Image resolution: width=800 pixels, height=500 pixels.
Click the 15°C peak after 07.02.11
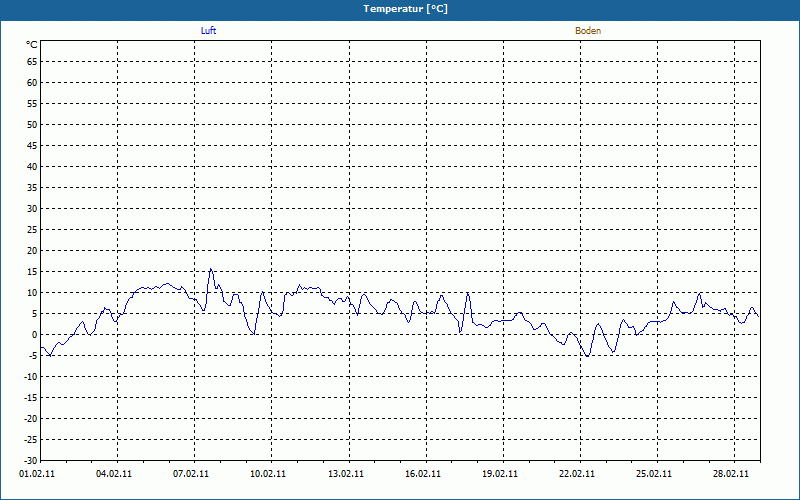(x=211, y=269)
